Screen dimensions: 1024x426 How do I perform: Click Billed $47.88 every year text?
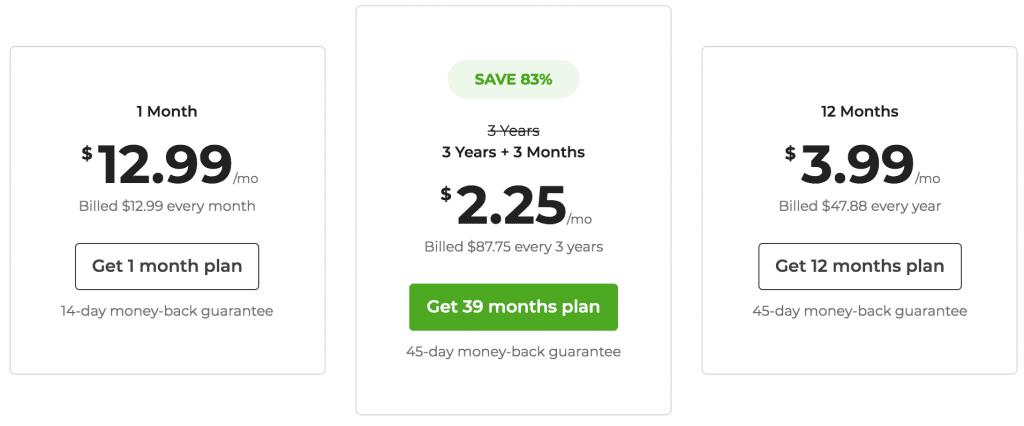(x=859, y=206)
